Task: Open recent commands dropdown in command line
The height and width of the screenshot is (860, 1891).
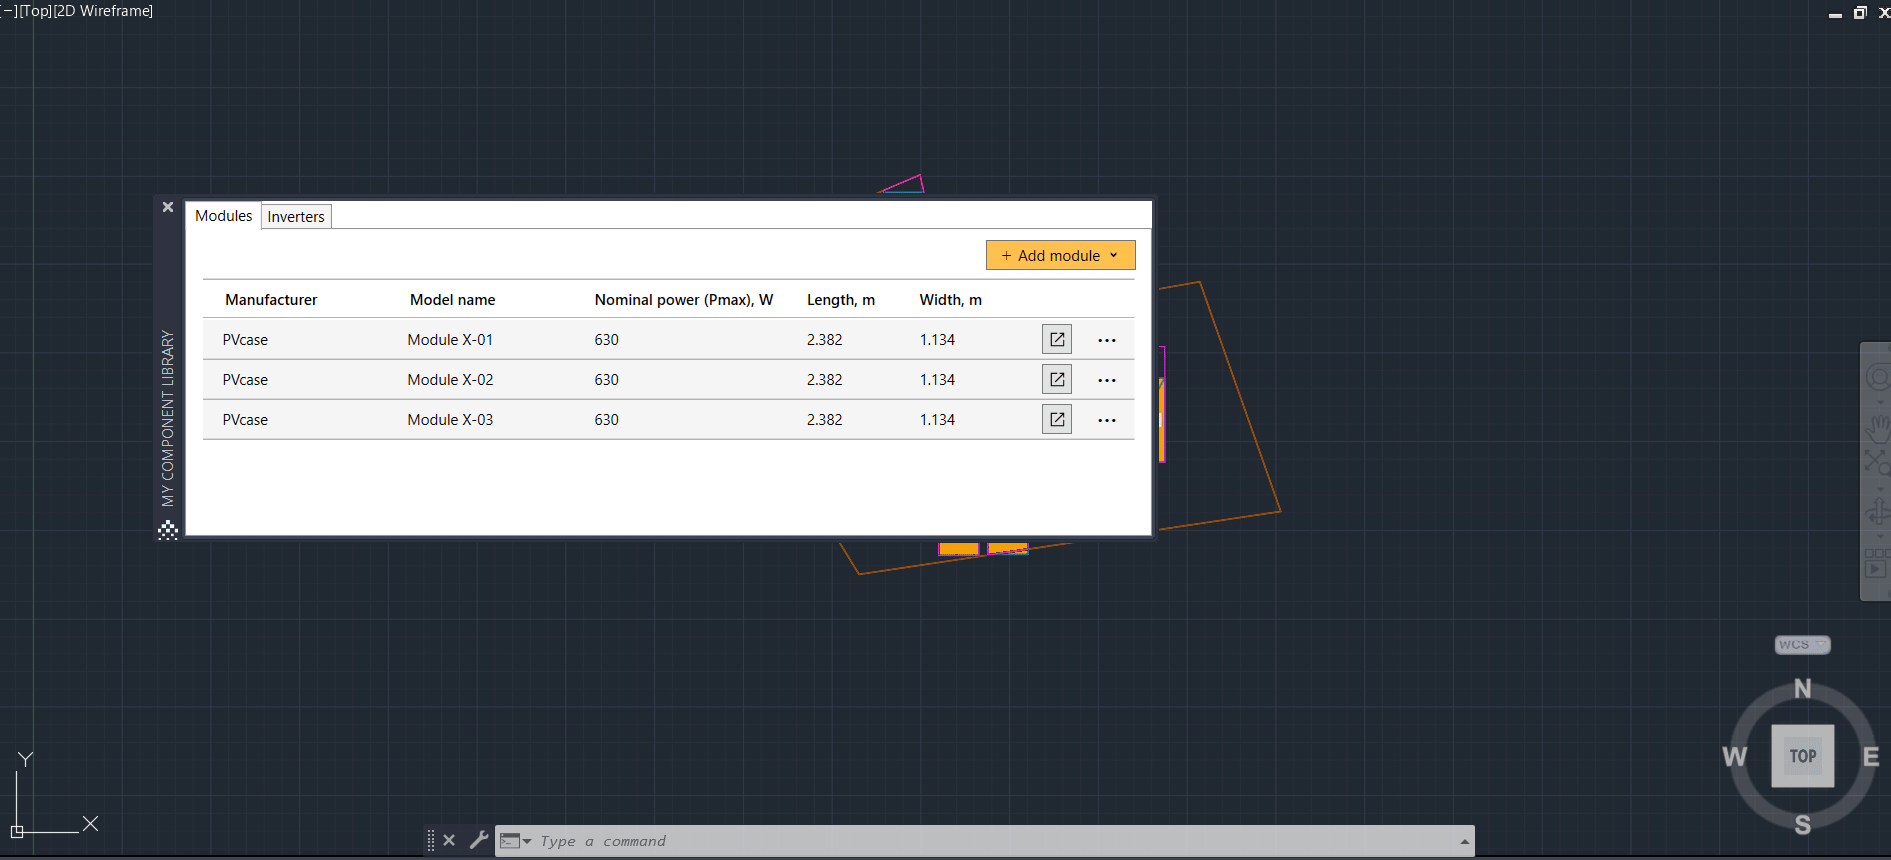Action: (515, 841)
